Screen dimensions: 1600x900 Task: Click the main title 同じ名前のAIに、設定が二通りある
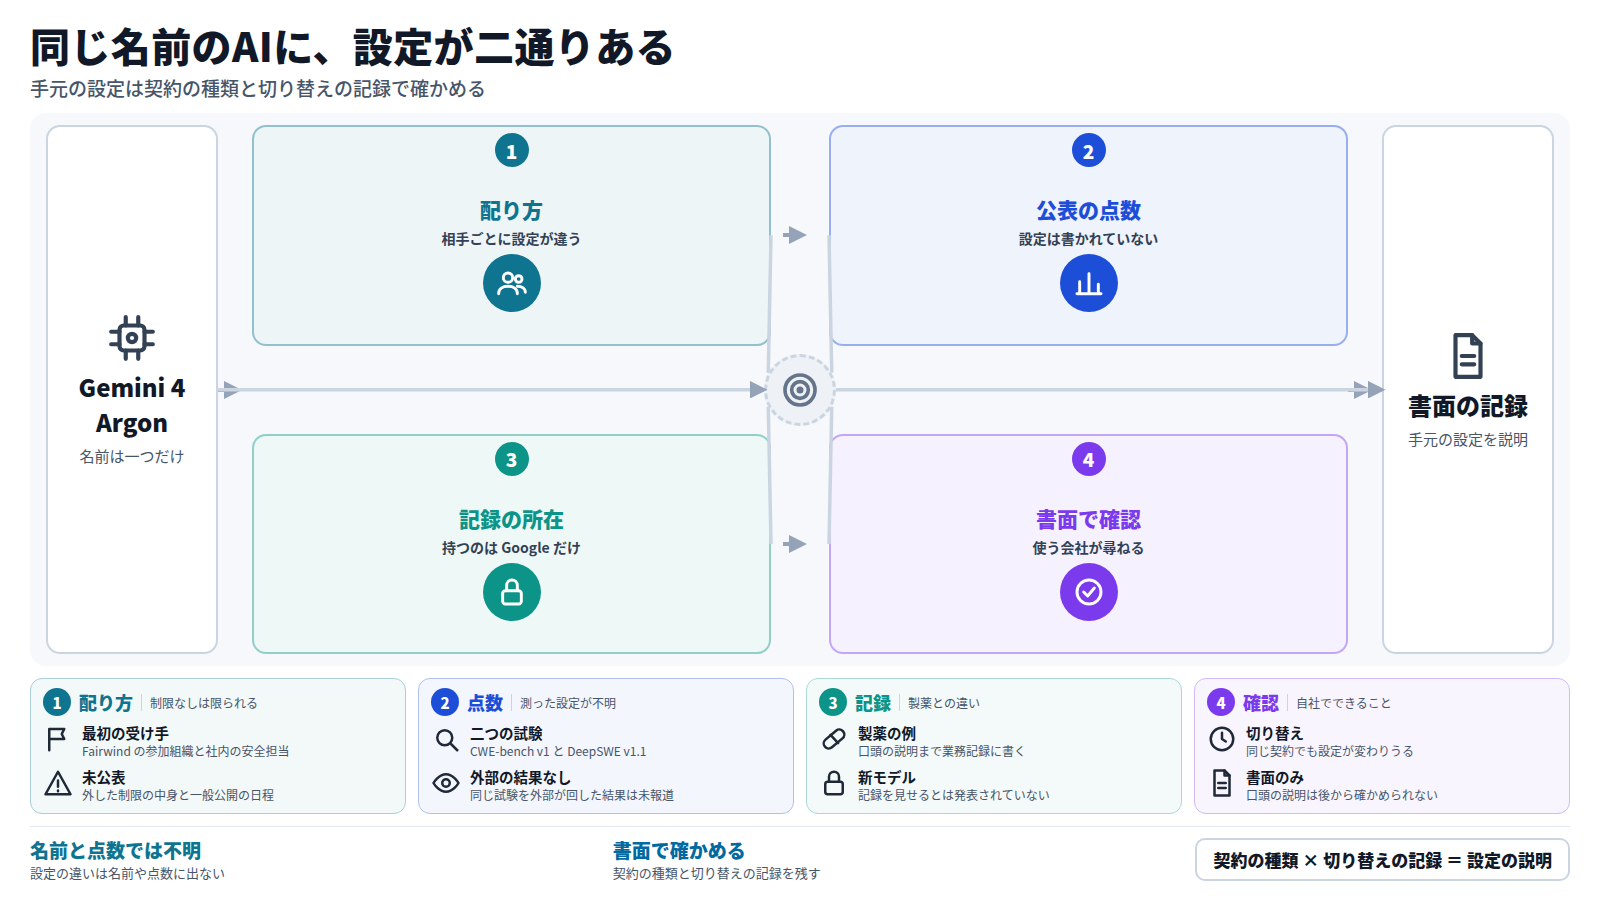pos(352,48)
